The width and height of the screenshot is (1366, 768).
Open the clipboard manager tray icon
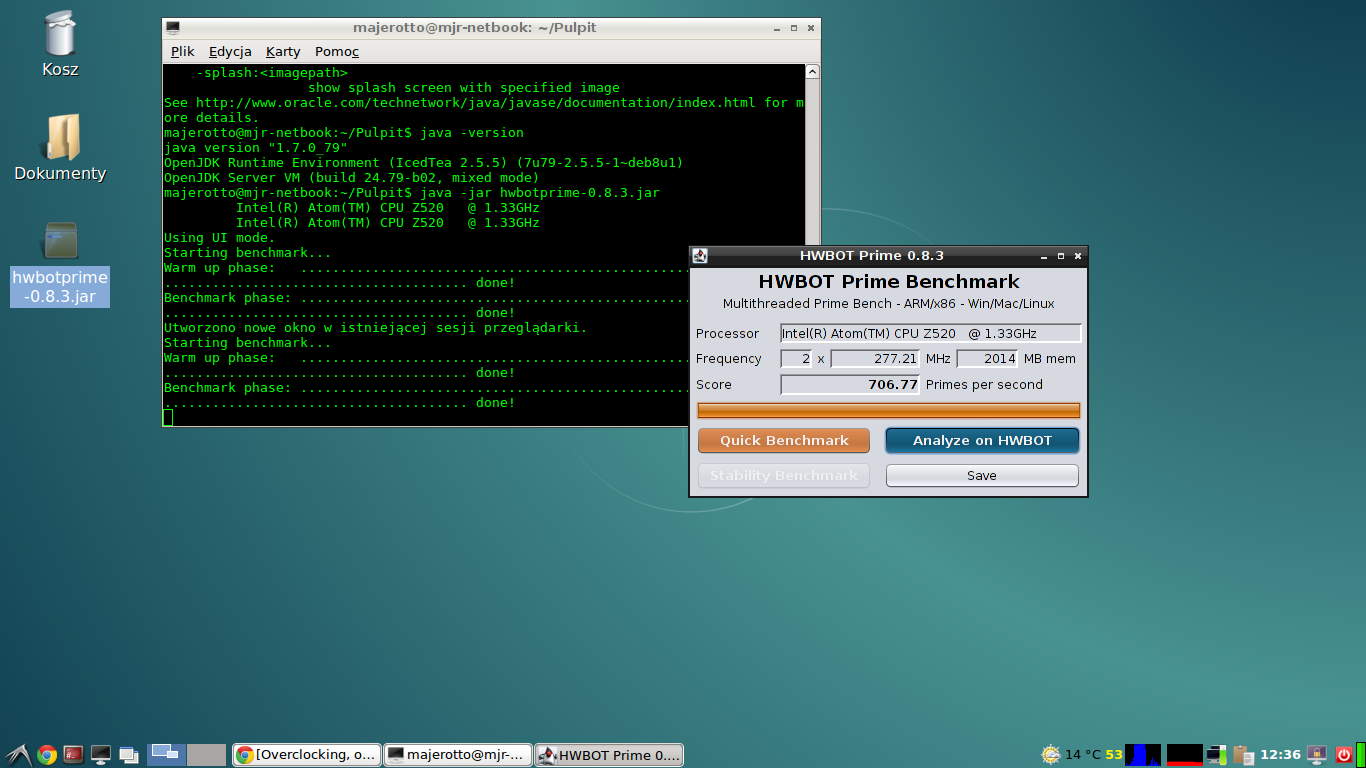click(x=1243, y=755)
